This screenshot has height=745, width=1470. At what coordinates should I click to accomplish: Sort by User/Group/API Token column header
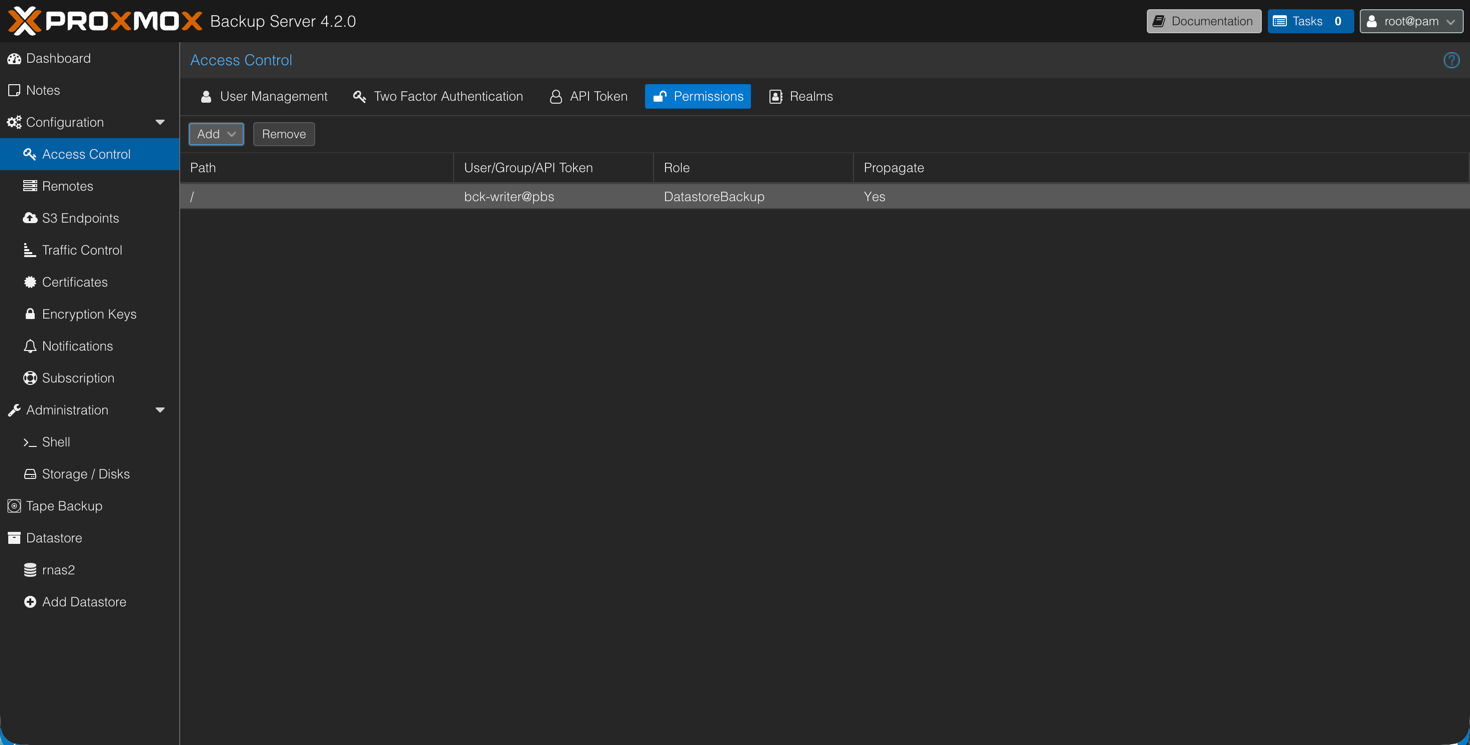click(553, 168)
